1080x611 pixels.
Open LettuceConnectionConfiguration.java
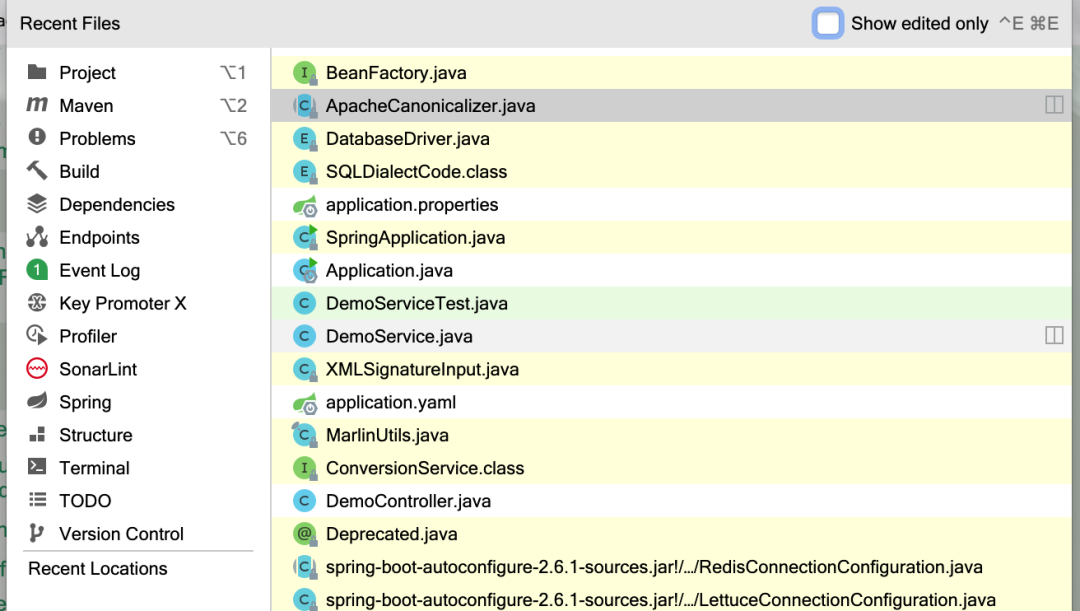[x=672, y=598]
